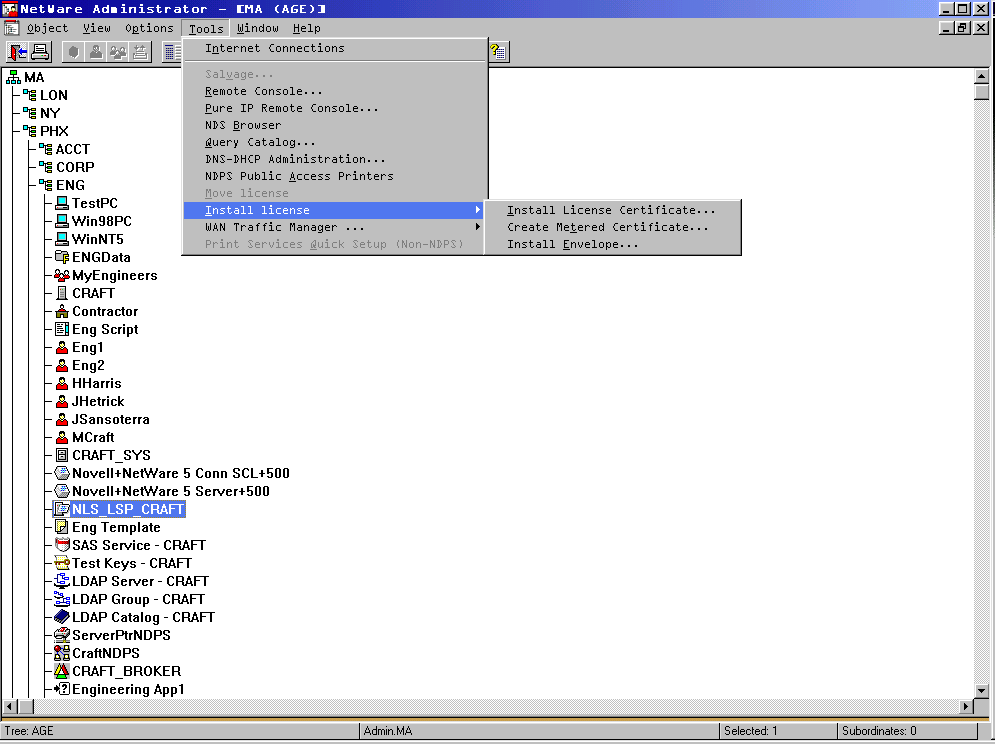Select the ServerPtrNDPS printer icon

pos(62,635)
